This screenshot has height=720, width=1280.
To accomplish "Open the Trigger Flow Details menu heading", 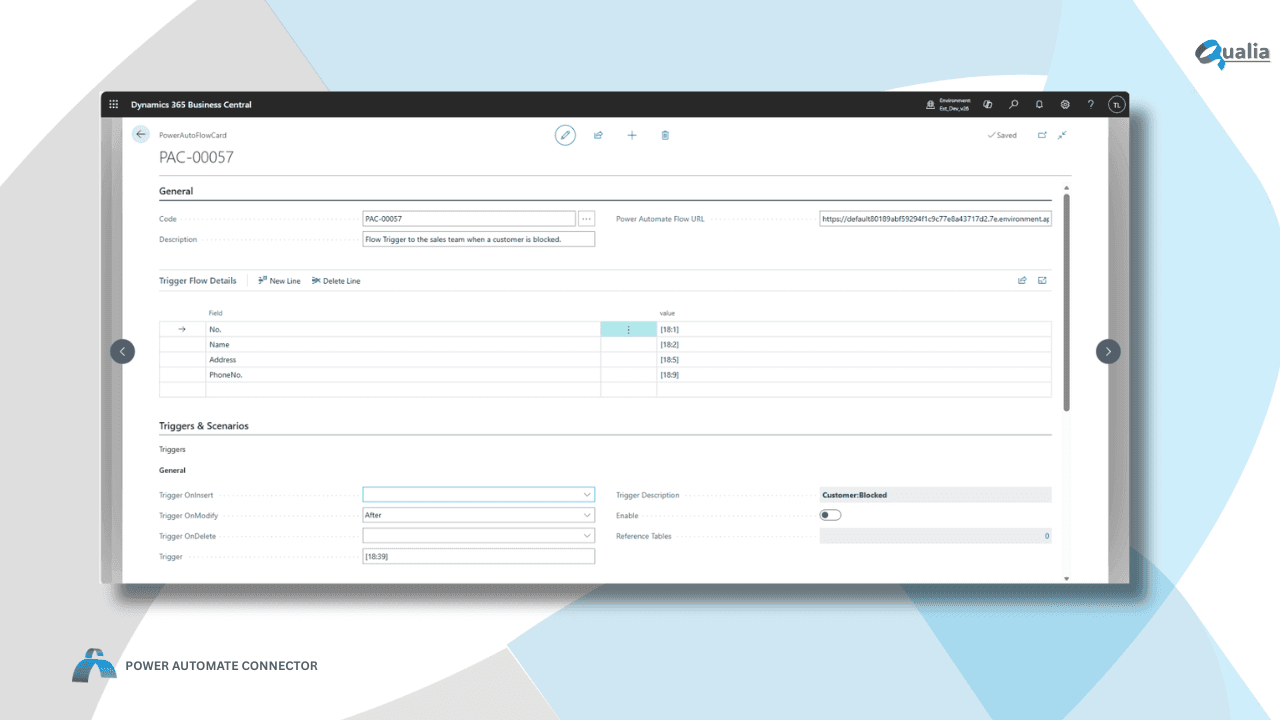I will pyautogui.click(x=198, y=281).
